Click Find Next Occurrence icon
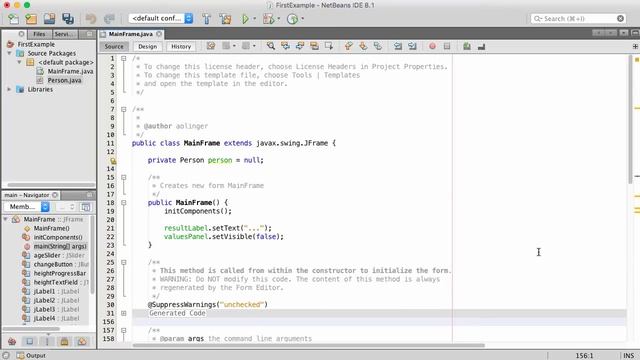640x360 pixels. (300, 46)
